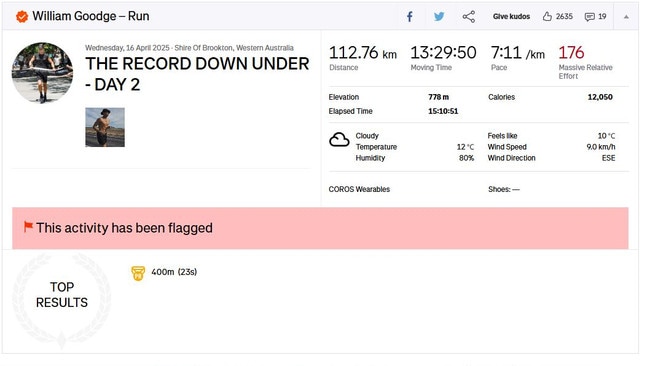The width and height of the screenshot is (650, 366).
Task: Share the activity on Facebook
Action: [410, 17]
